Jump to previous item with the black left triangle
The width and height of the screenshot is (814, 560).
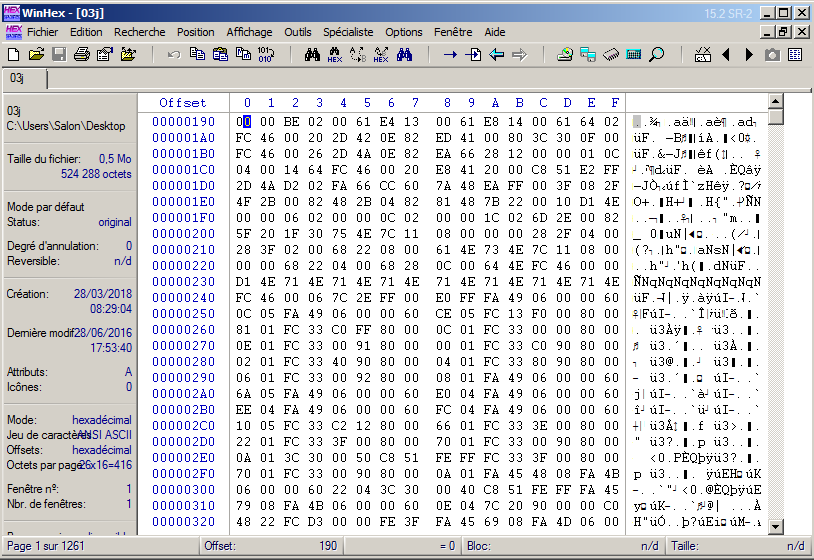click(726, 54)
